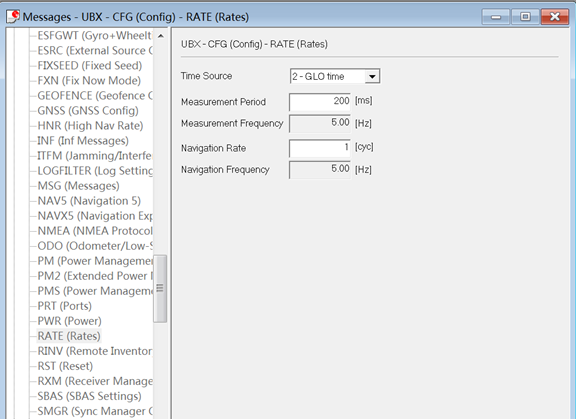Select FIXSEED (Fixed Seed) tree item
Viewport: 577px width, 420px height.
tap(90, 66)
